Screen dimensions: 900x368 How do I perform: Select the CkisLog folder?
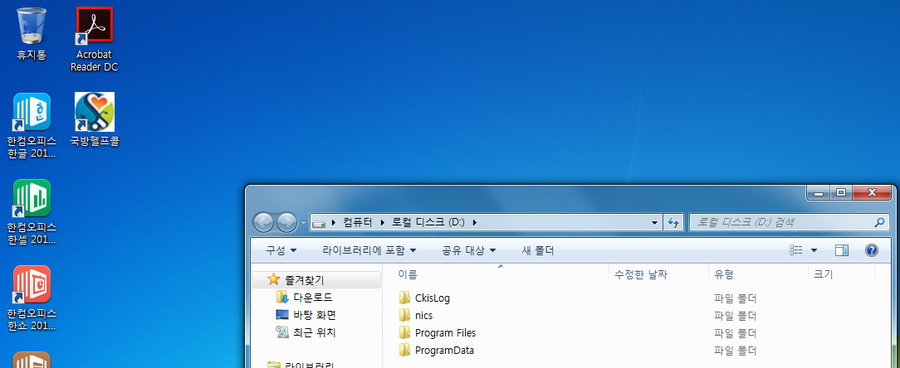tap(432, 298)
